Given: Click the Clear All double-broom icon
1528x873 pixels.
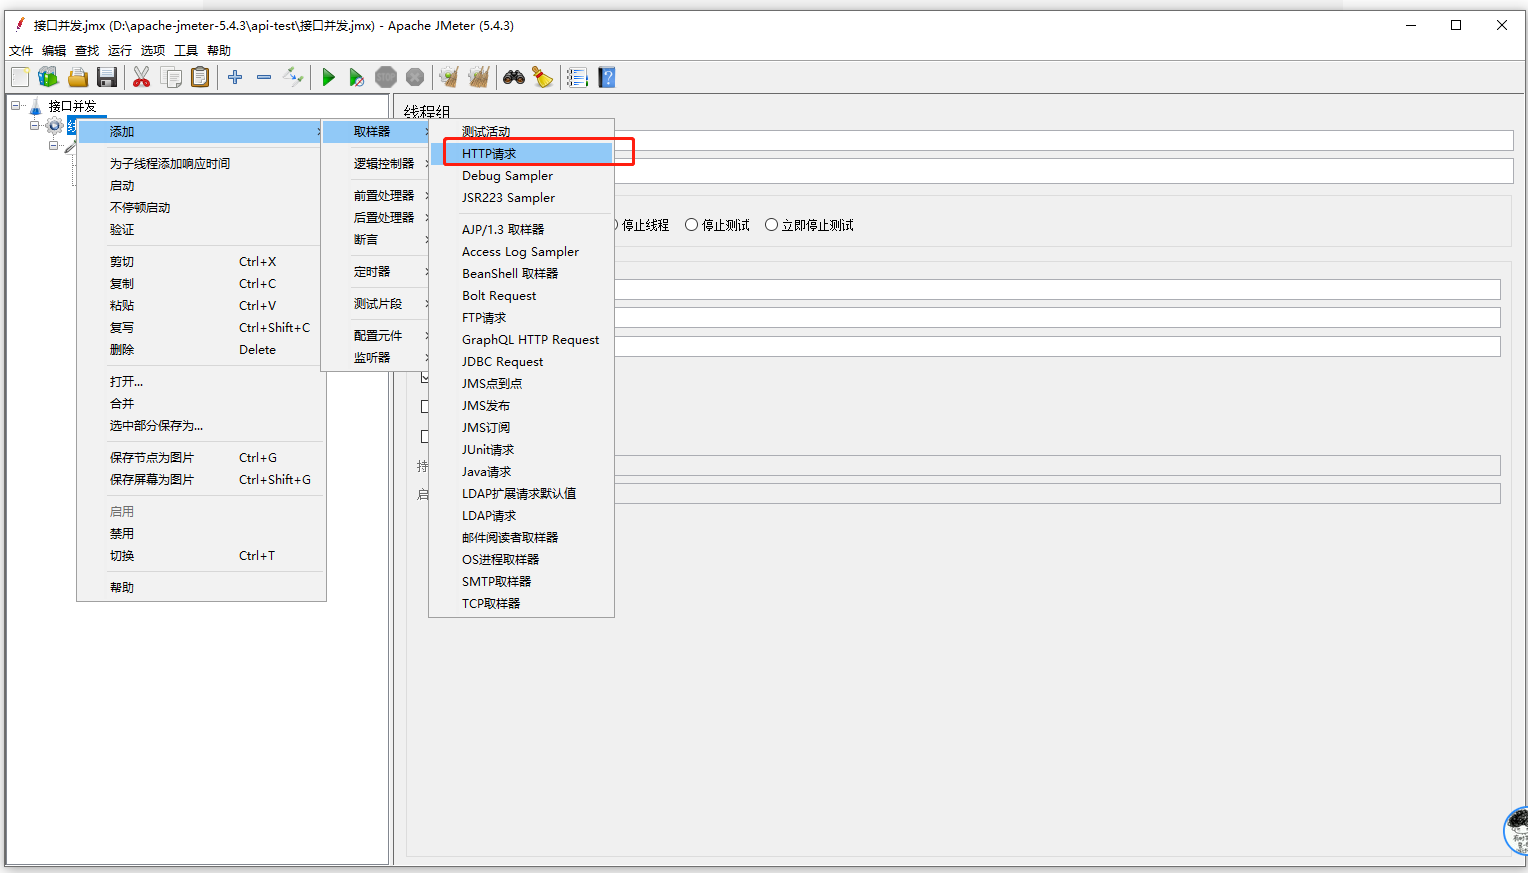Looking at the screenshot, I should (x=478, y=77).
